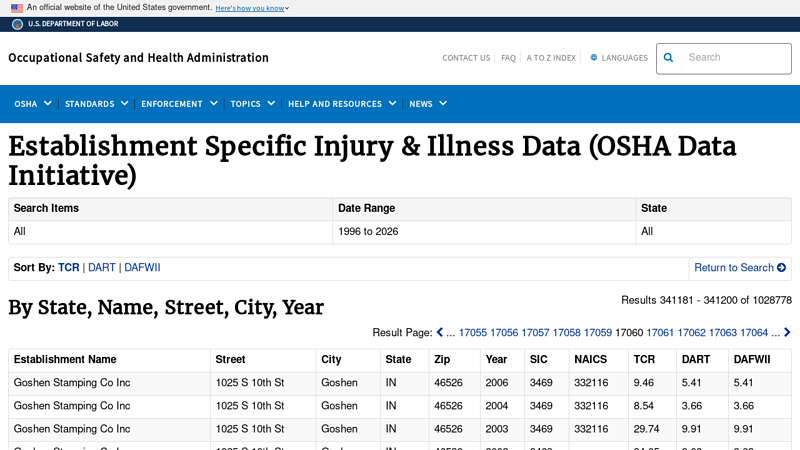Click the magnifying glass search icon

[x=668, y=58]
